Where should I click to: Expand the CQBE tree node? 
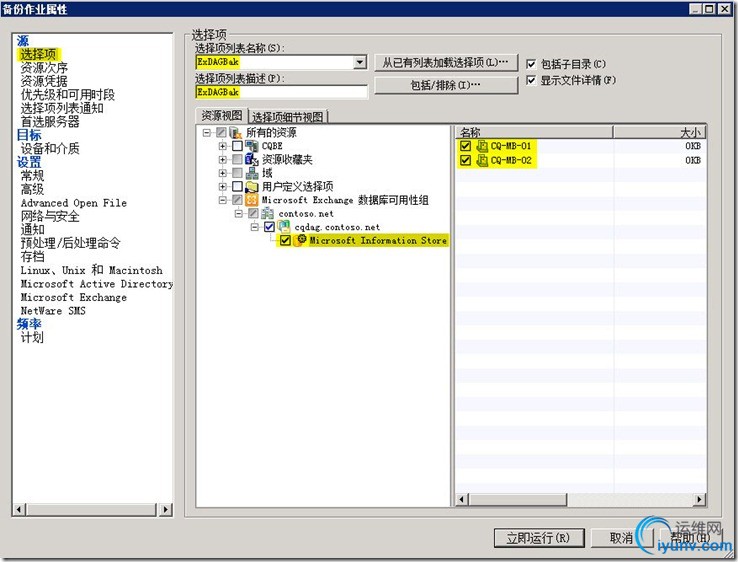tap(223, 146)
